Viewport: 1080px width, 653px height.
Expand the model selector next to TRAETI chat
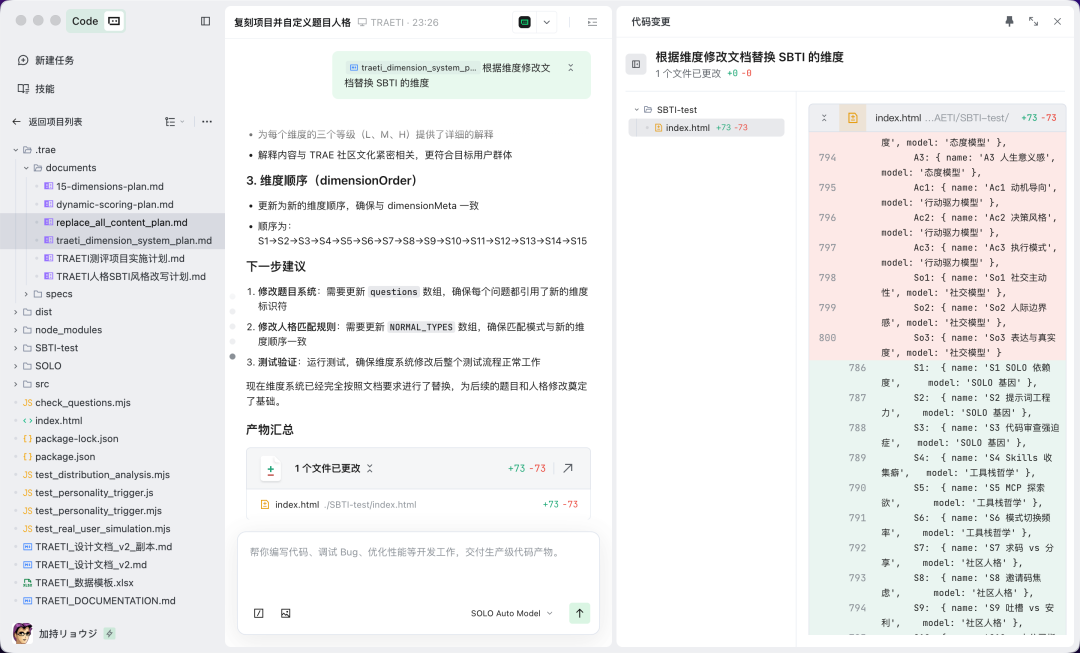(x=545, y=20)
